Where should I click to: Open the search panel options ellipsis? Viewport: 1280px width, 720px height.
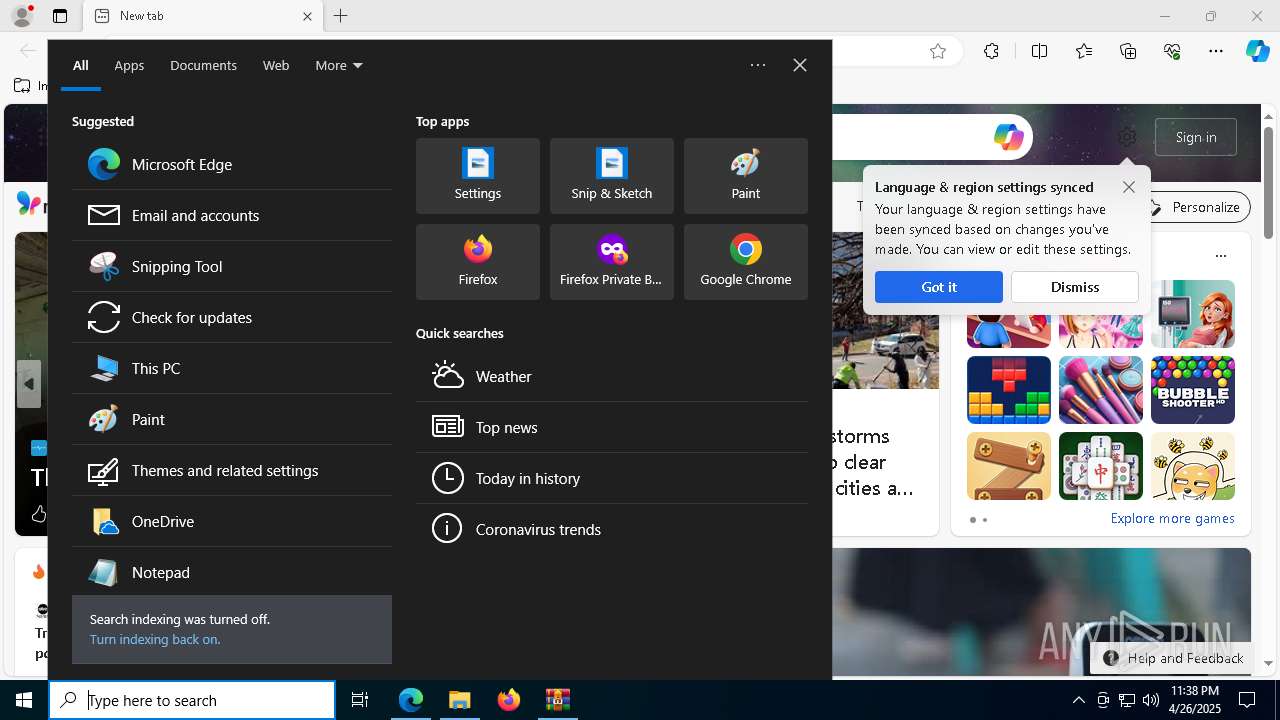pos(758,65)
